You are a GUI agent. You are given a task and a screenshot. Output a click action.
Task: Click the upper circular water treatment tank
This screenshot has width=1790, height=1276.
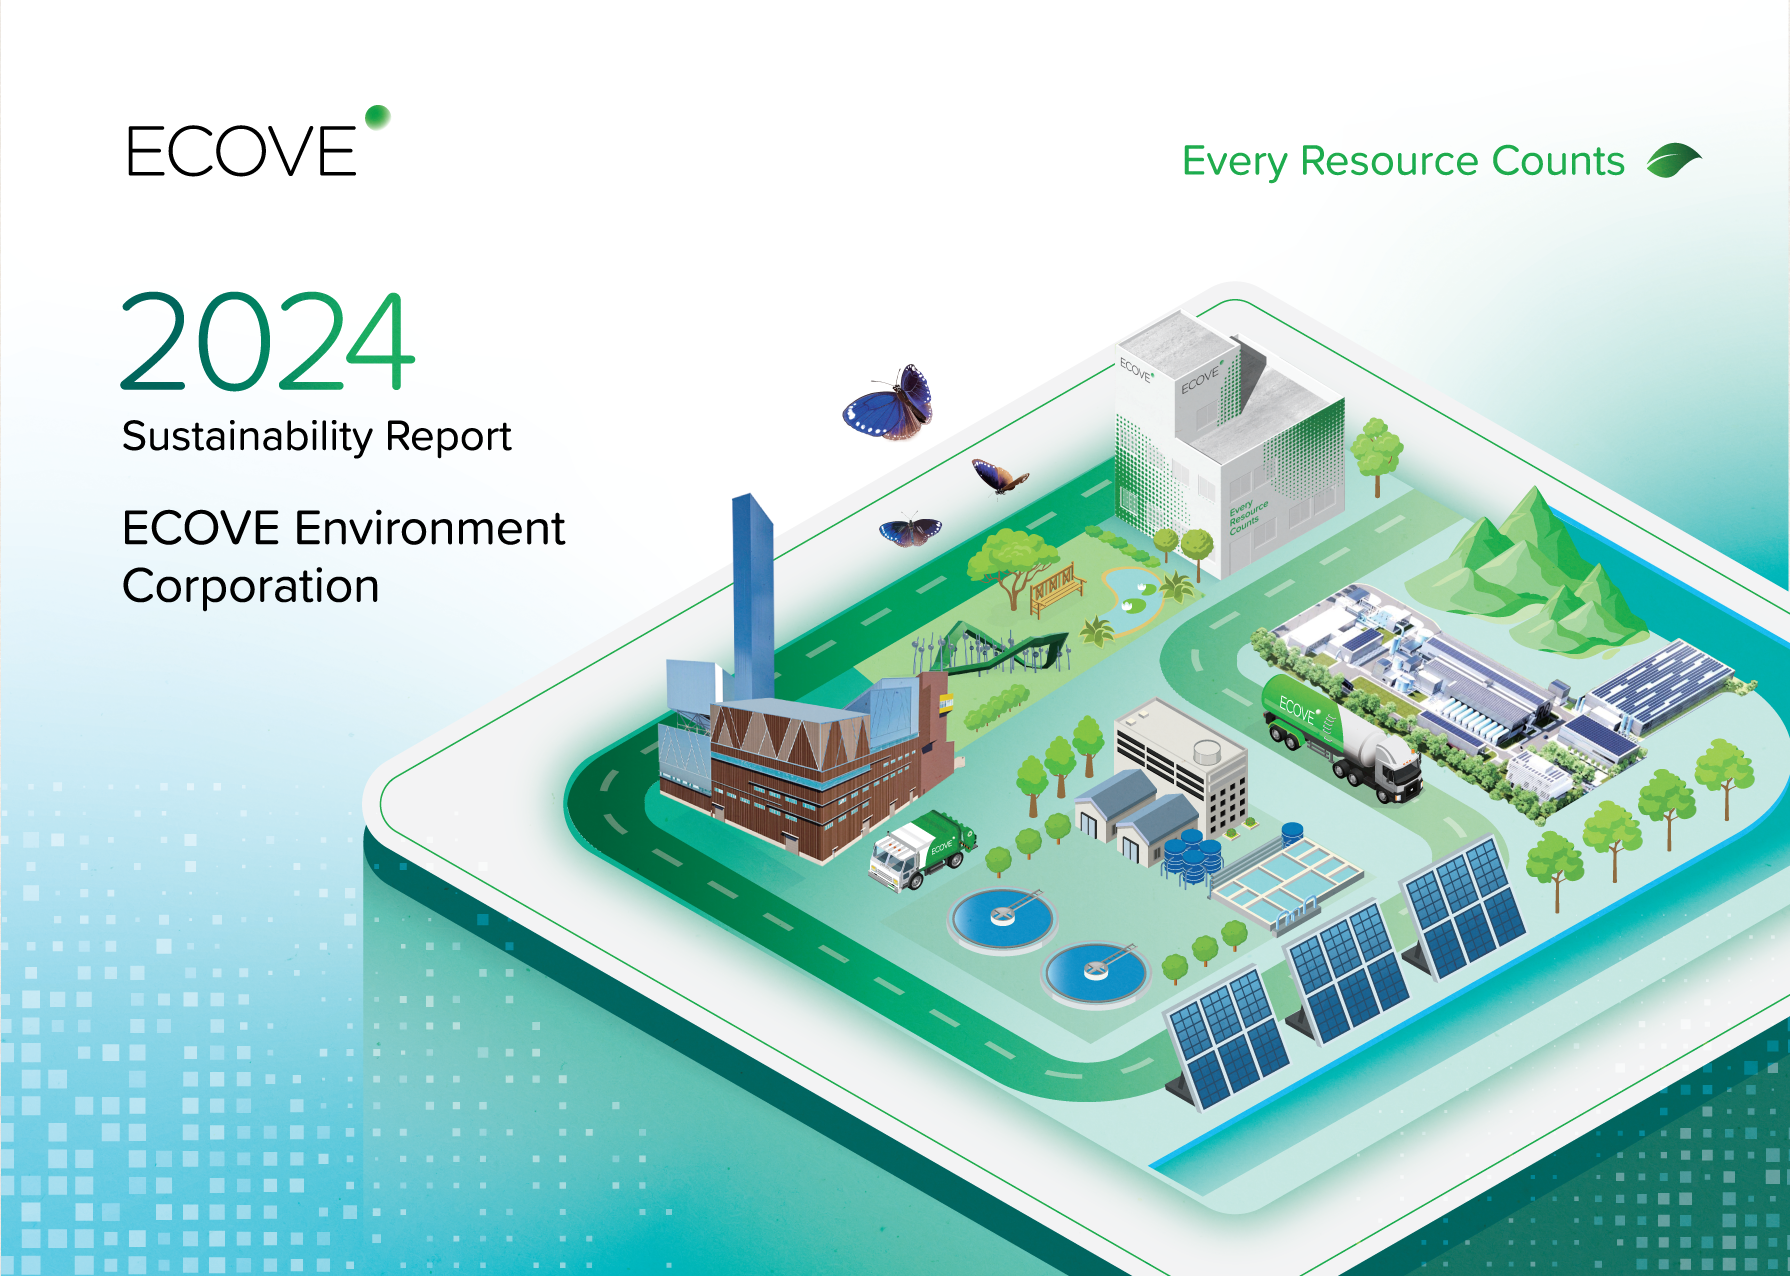pos(1003,917)
